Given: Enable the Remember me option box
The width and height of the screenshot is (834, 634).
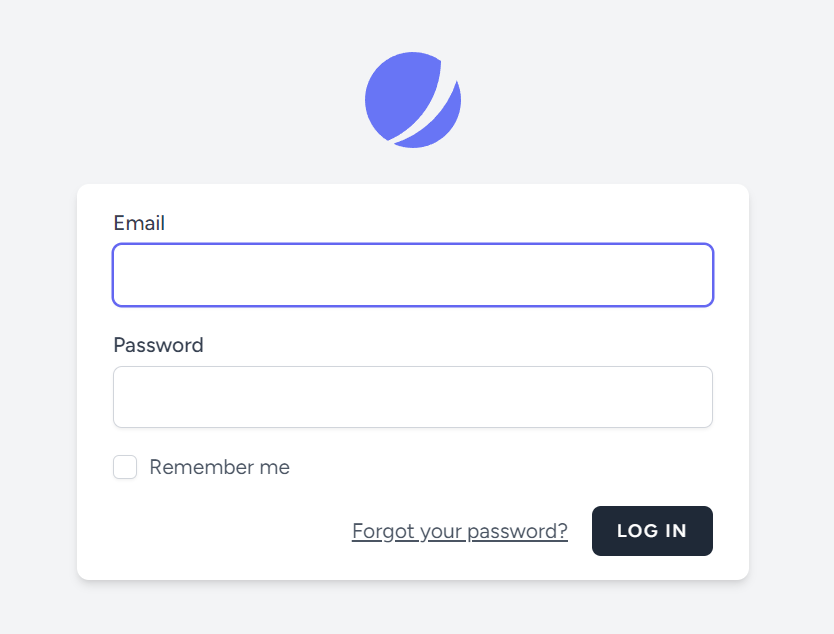Looking at the screenshot, I should point(125,467).
